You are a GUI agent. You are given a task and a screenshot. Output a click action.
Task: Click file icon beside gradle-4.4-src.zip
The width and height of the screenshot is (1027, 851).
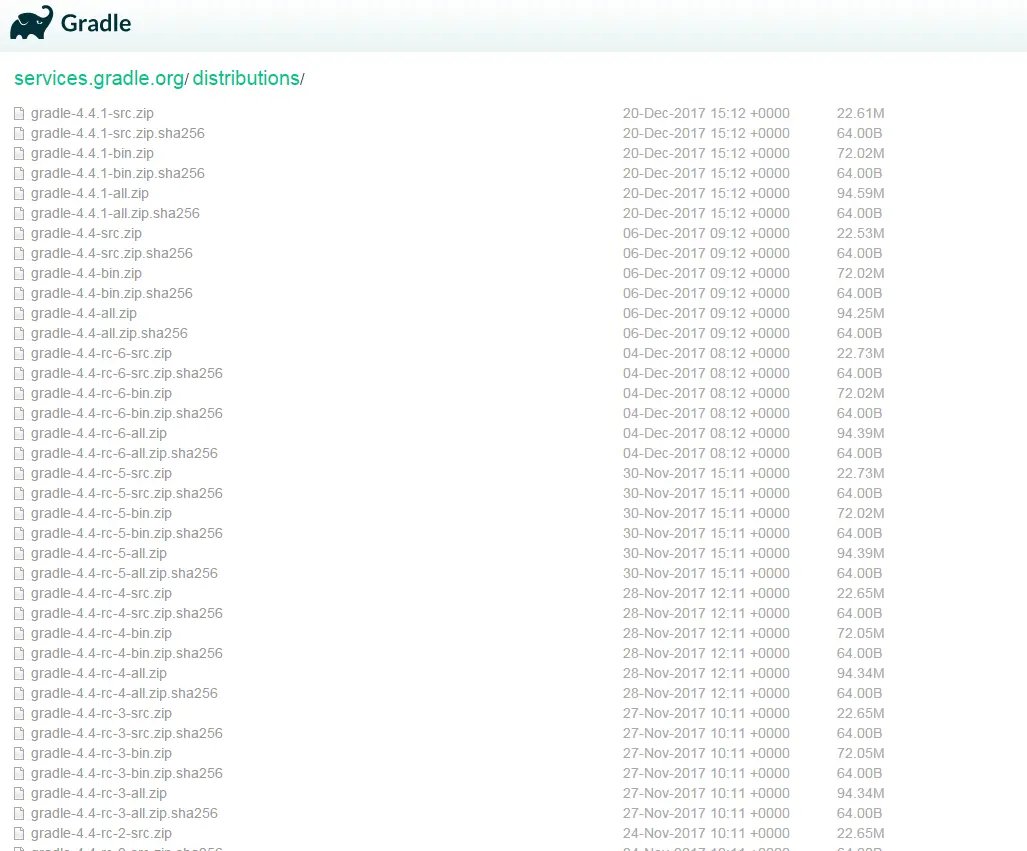click(x=19, y=233)
